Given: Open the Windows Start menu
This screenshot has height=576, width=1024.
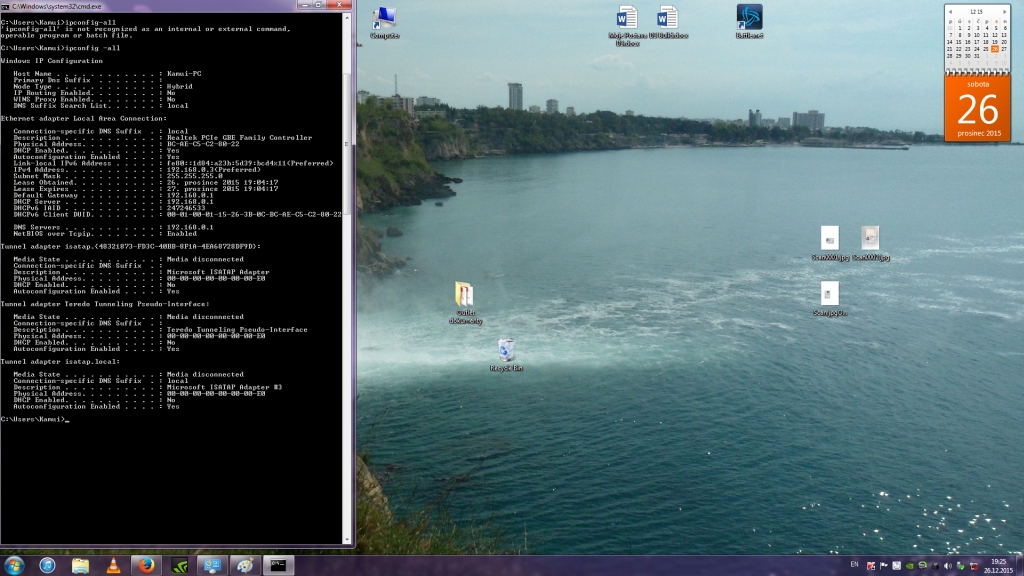Looking at the screenshot, I should (15, 565).
